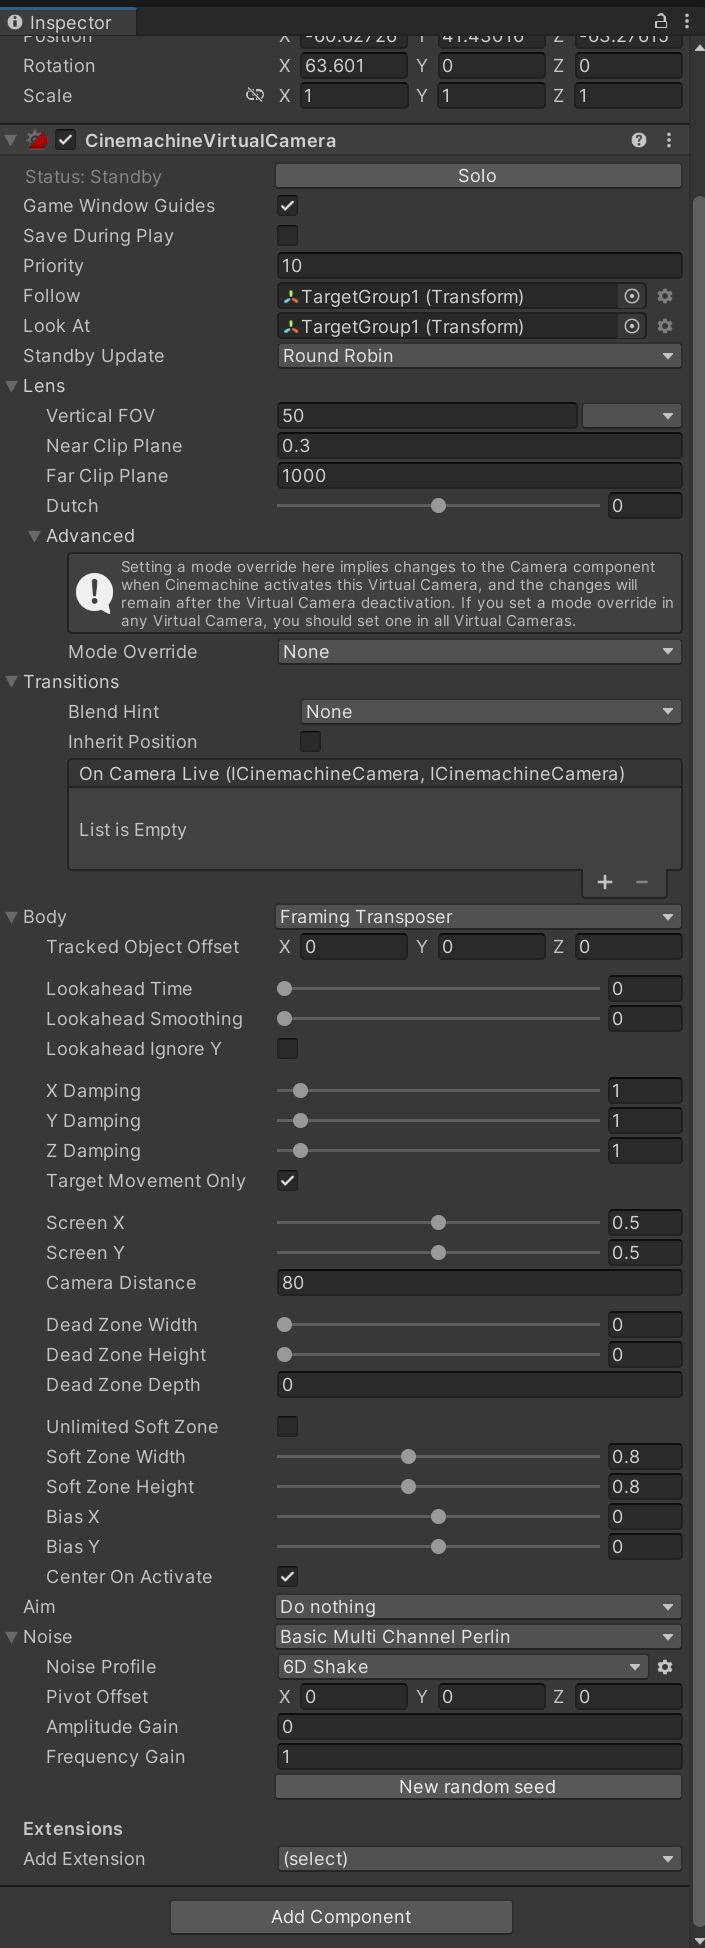Click the gear icon beside Follow field
Screen dimensions: 705x1948
click(x=664, y=296)
